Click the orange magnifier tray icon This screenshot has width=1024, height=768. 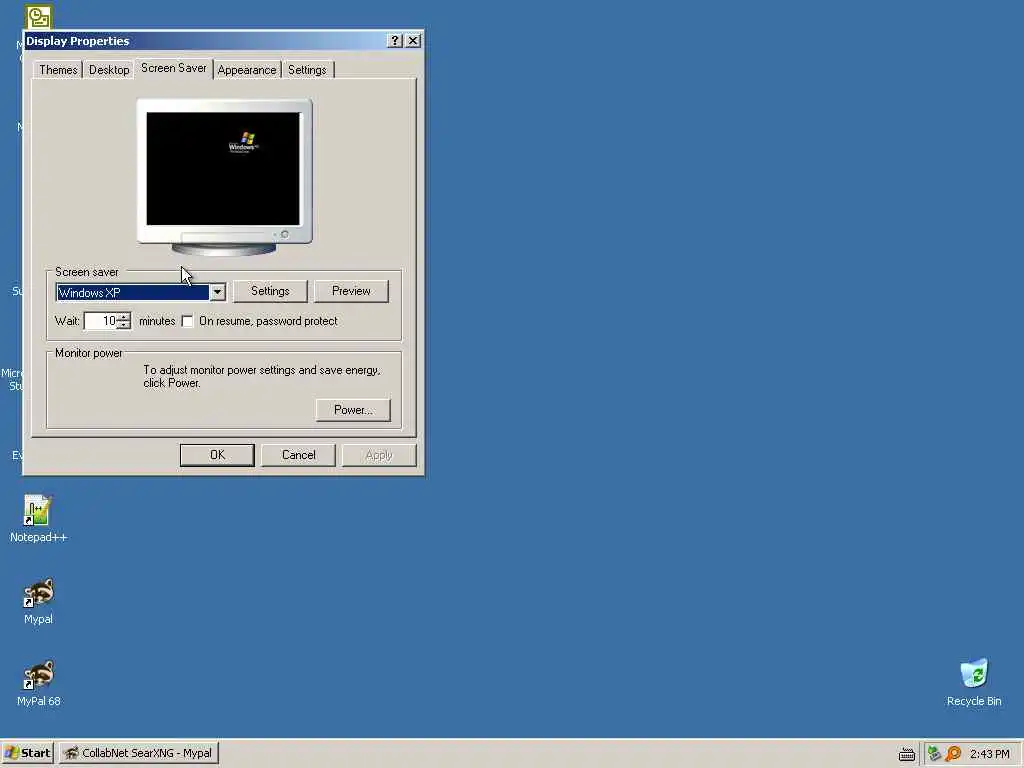pyautogui.click(x=953, y=754)
